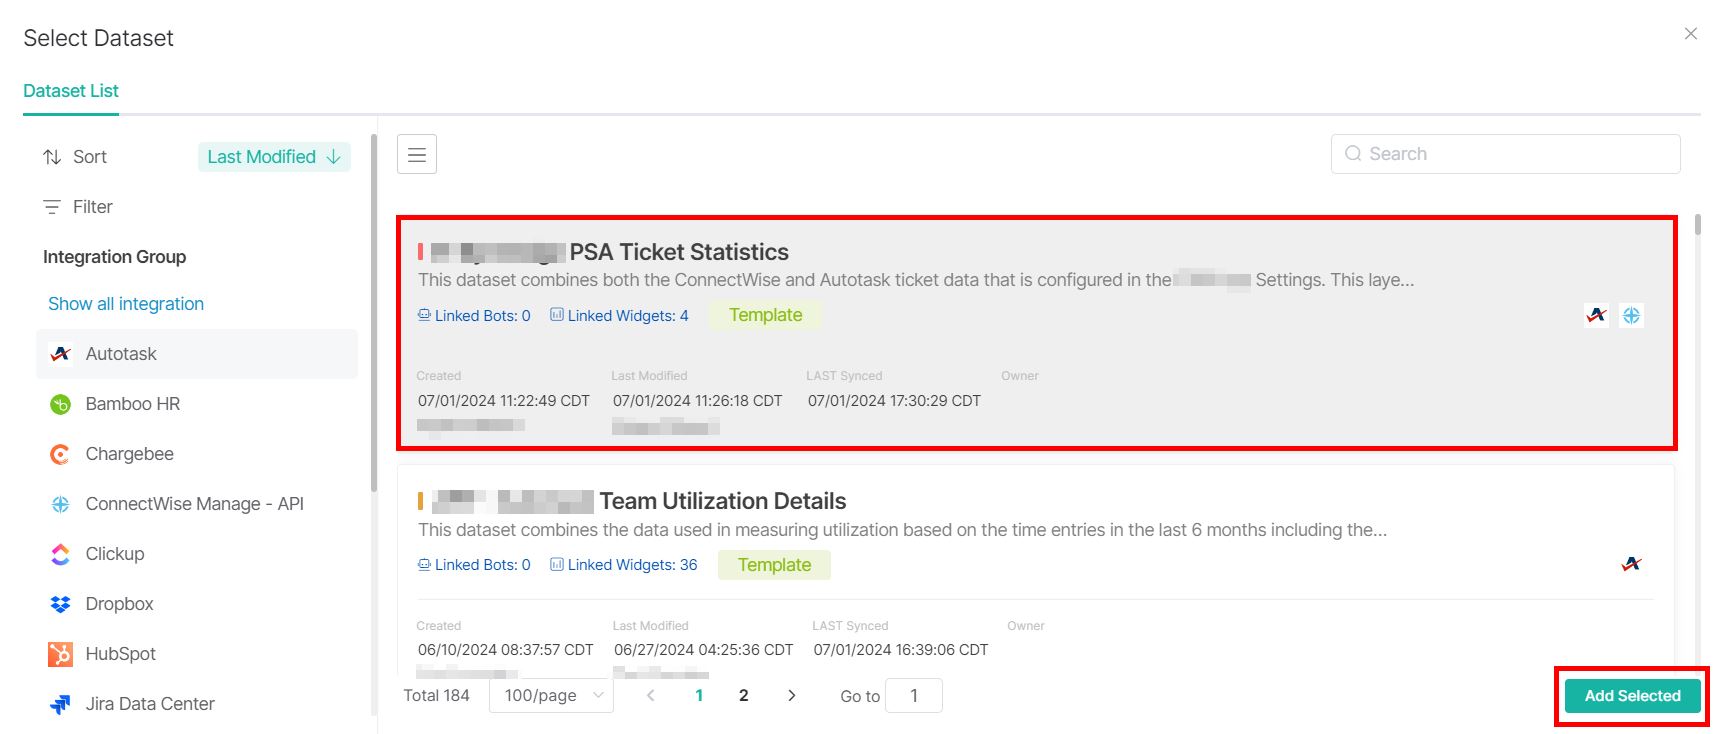This screenshot has height=734, width=1724.
Task: Open Linked Widgets: 4 on PSA Ticket Statistics
Action: coord(619,316)
